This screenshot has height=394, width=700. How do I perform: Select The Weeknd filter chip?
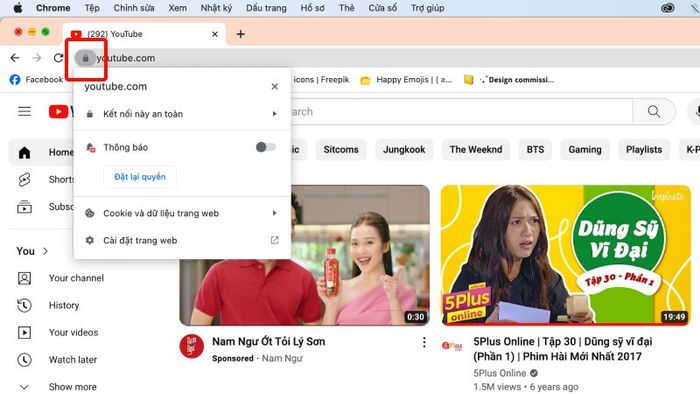pyautogui.click(x=476, y=149)
